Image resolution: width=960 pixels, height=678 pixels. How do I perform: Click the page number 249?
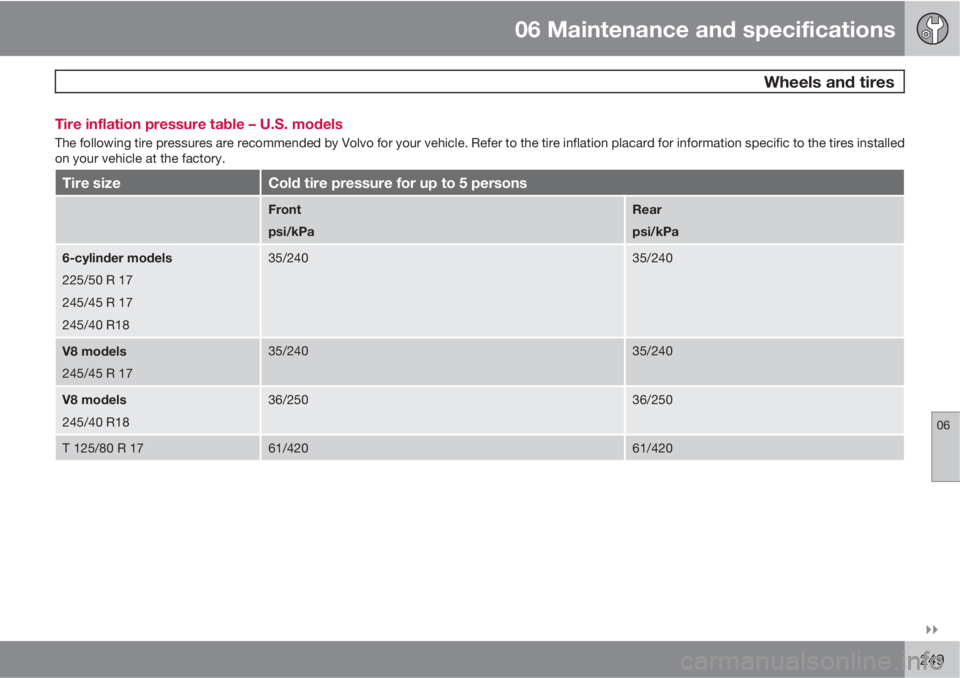click(931, 660)
